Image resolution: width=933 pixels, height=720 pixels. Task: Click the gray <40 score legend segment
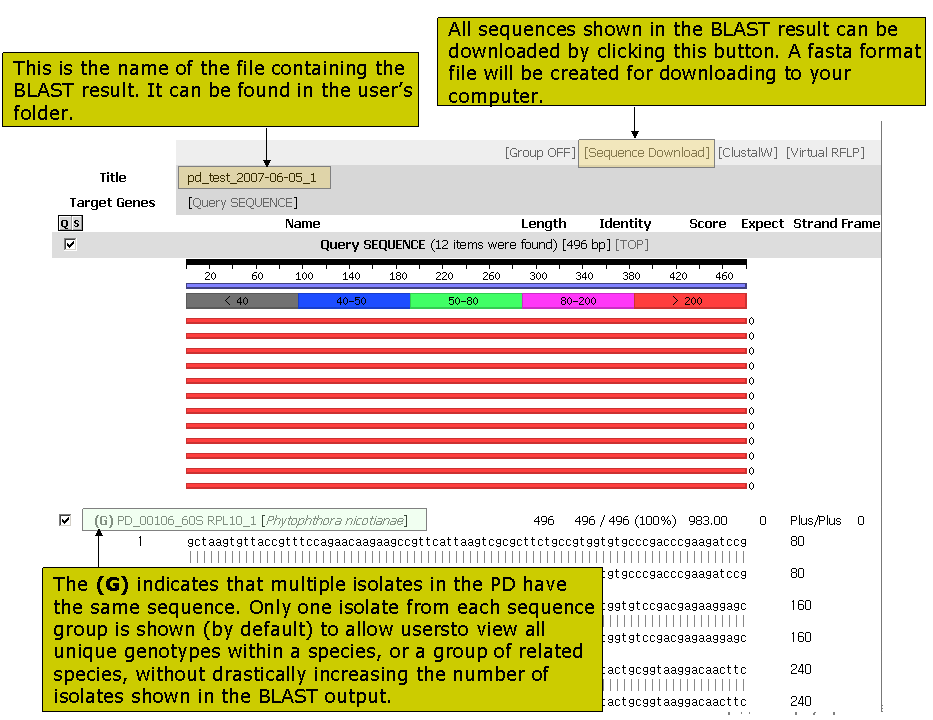242,301
